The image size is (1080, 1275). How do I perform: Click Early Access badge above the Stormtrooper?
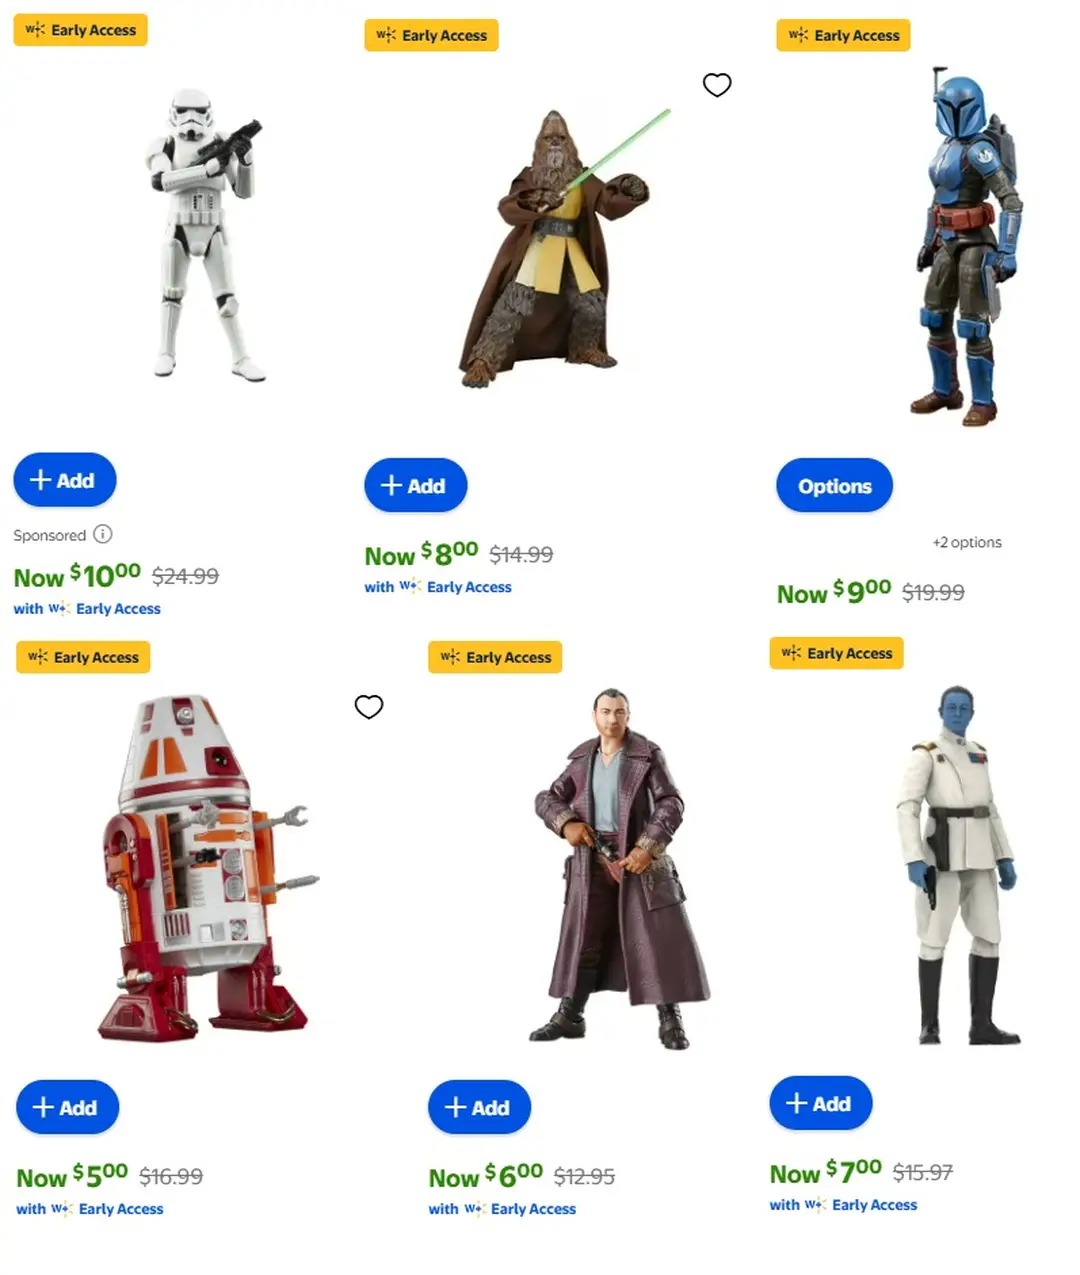click(x=81, y=30)
